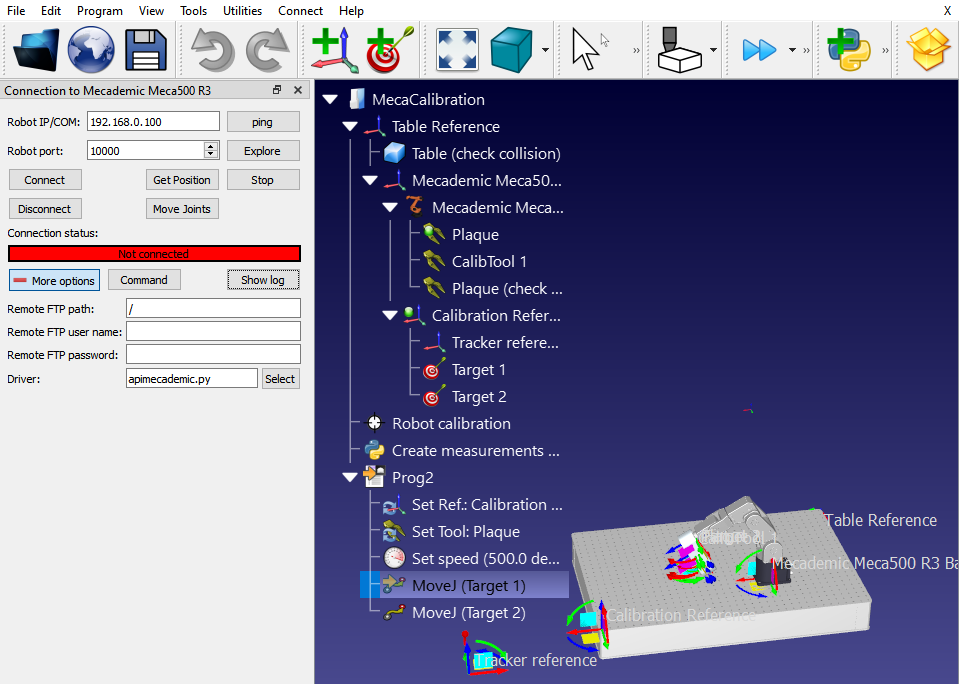The width and height of the screenshot is (959, 684).
Task: Add a new target
Action: (390, 50)
